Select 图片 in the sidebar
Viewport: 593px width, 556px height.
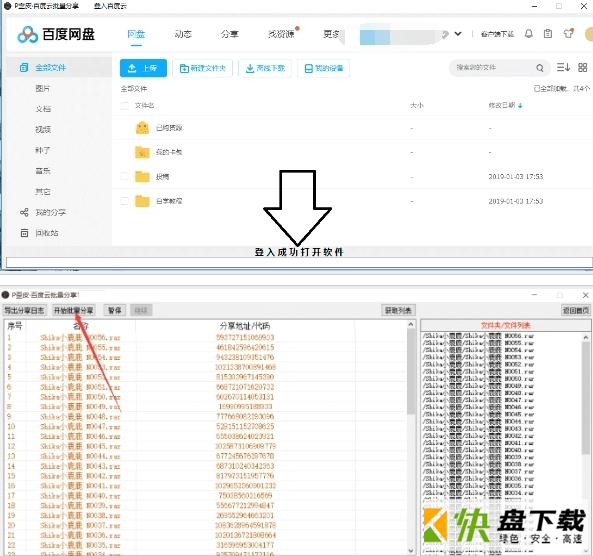click(42, 89)
